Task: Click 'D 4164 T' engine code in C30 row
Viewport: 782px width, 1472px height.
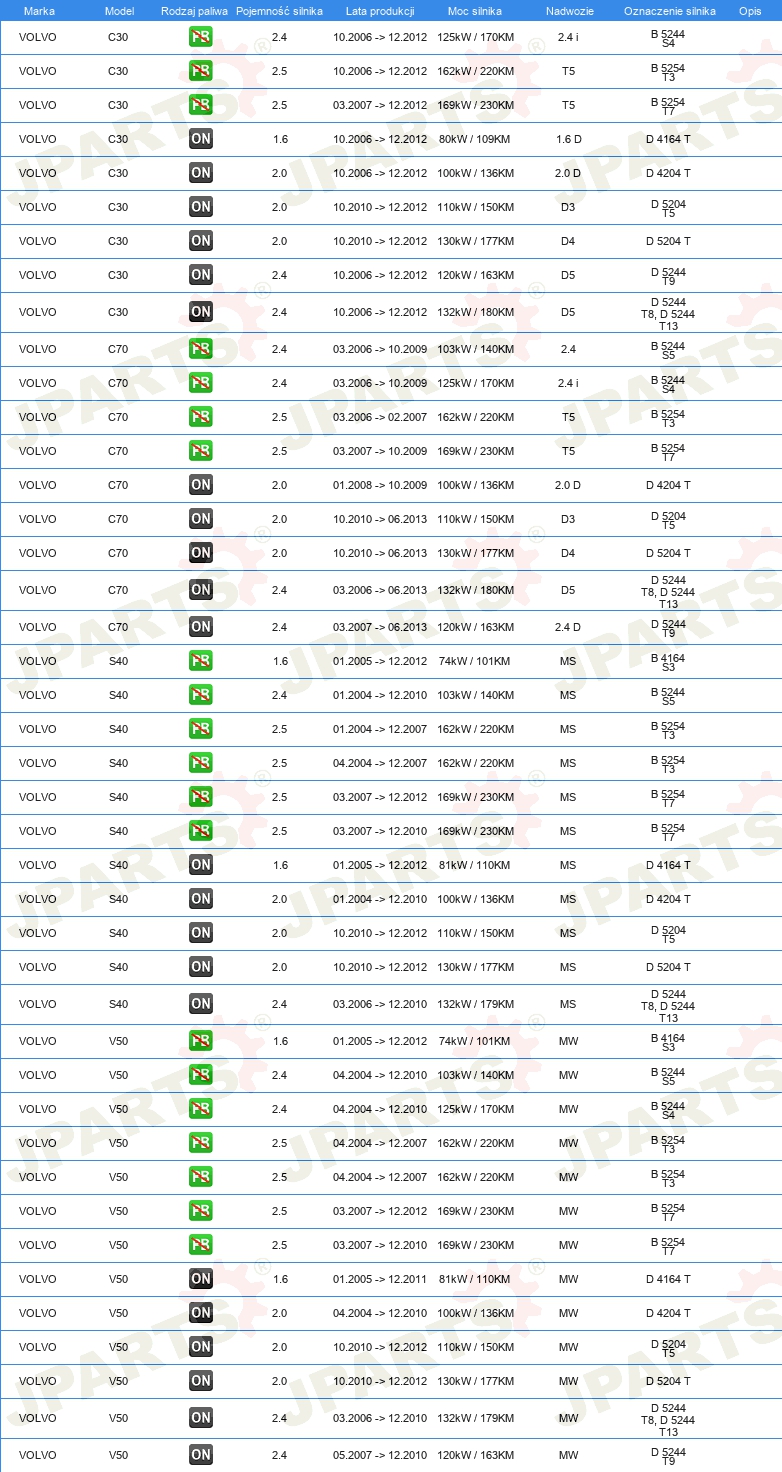Action: point(669,139)
